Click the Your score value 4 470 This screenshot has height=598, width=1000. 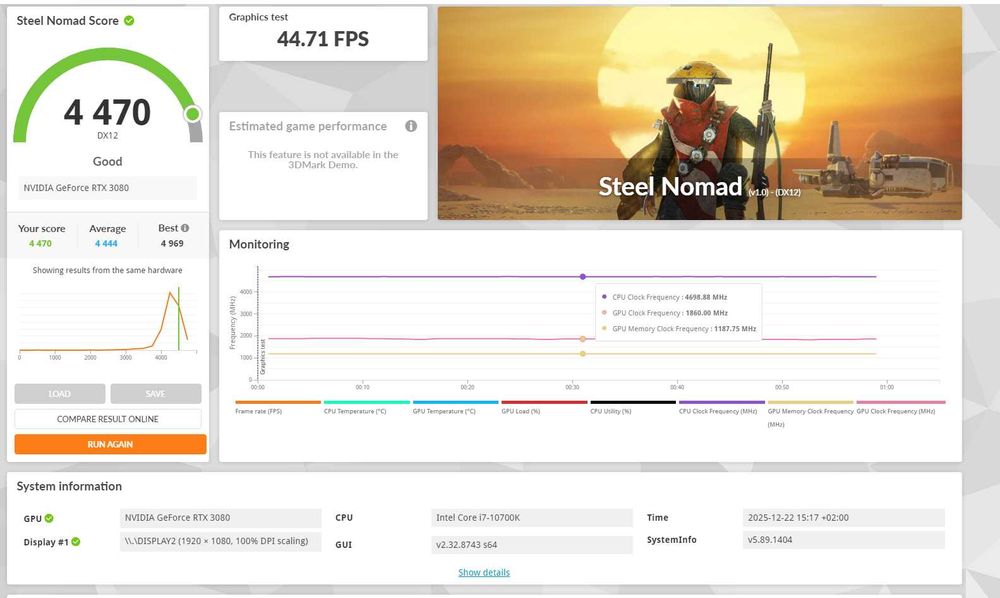coord(40,244)
